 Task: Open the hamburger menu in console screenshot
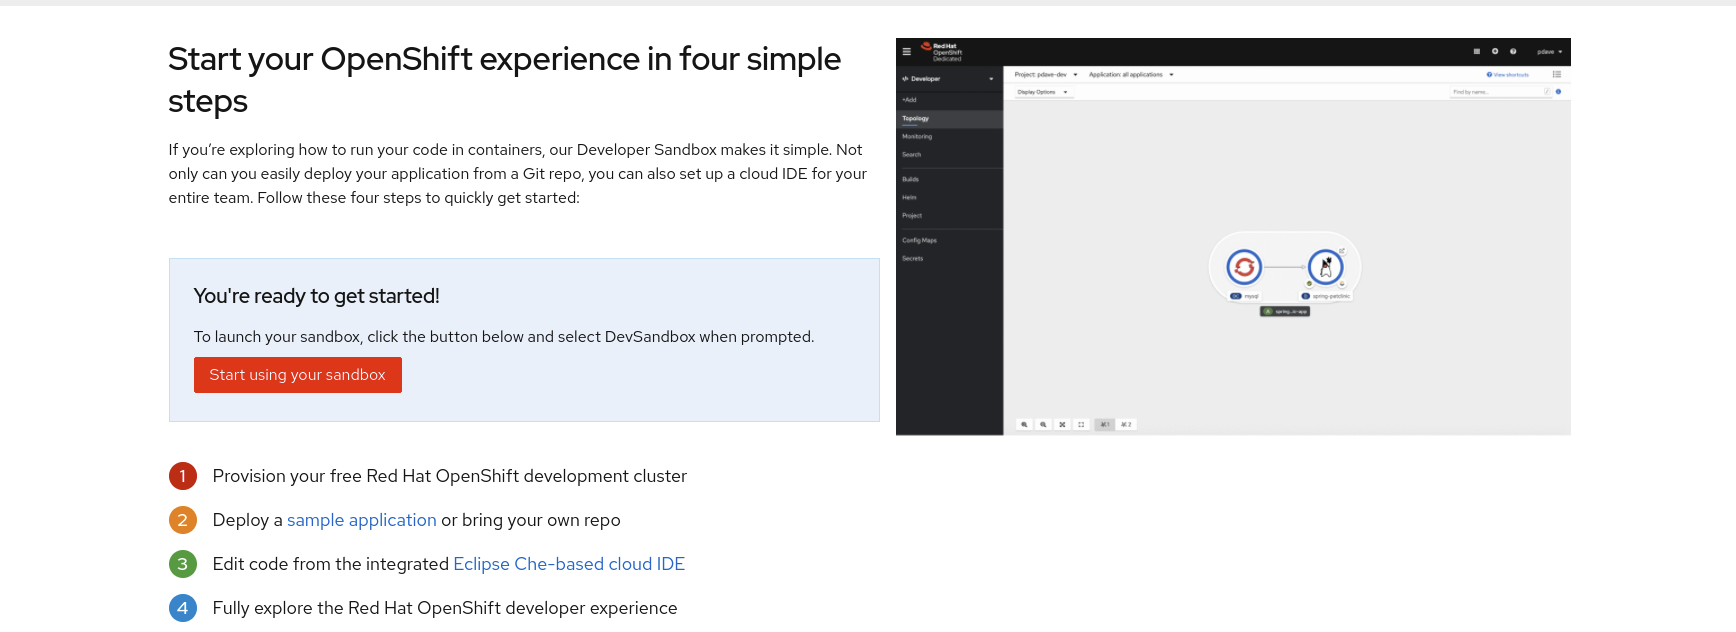907,51
